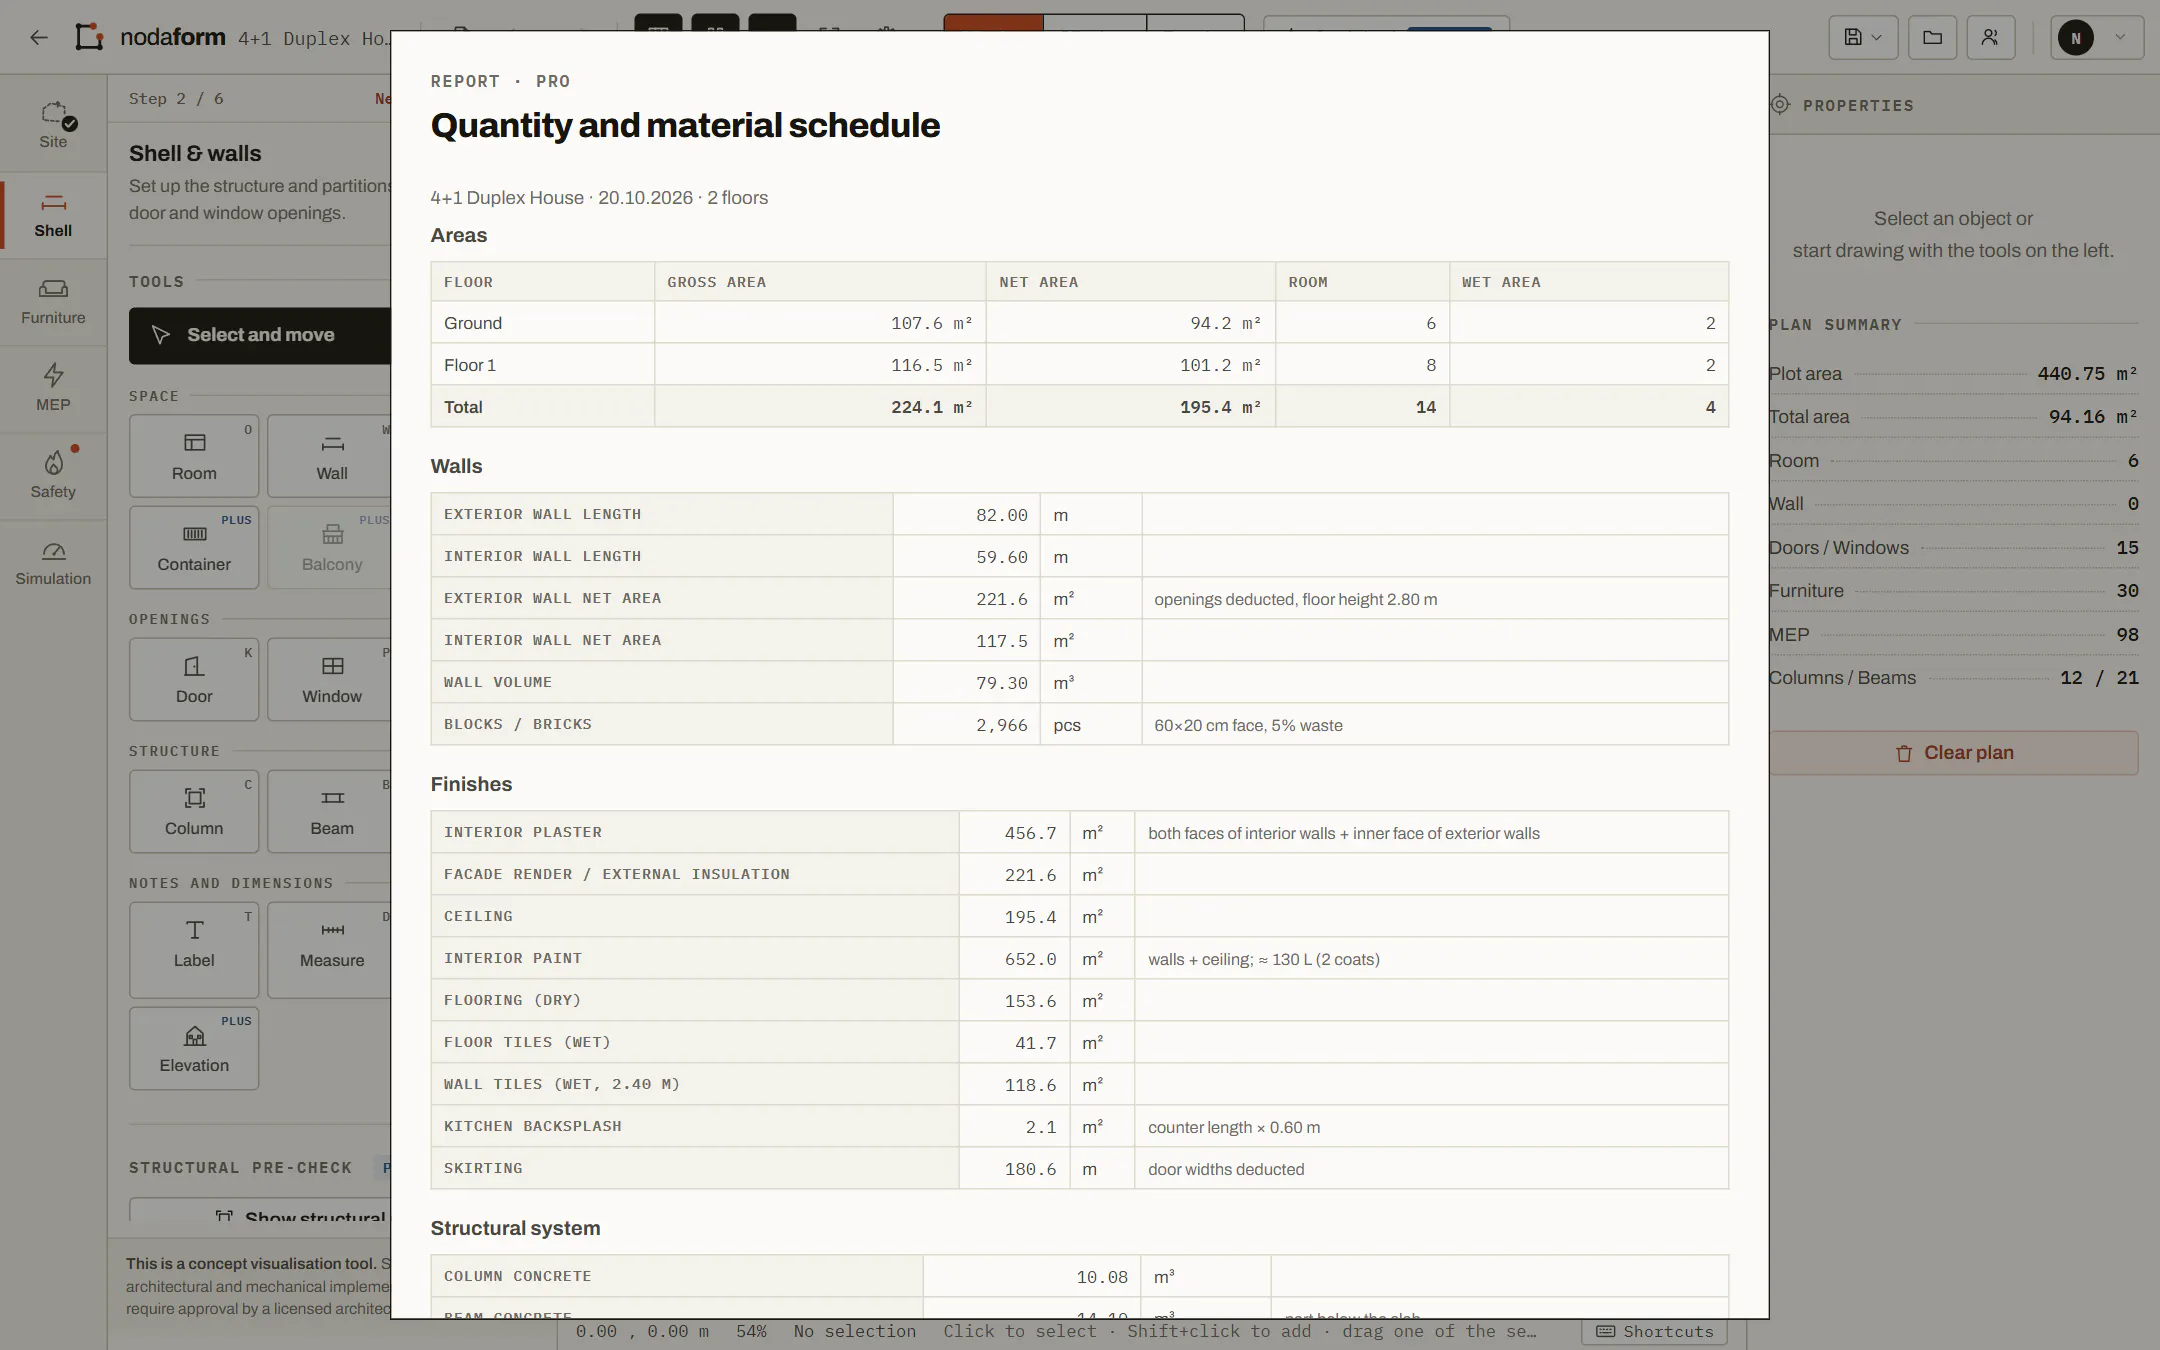The width and height of the screenshot is (2160, 1350).
Task: Click the Properties panel header icon
Action: click(x=1780, y=105)
